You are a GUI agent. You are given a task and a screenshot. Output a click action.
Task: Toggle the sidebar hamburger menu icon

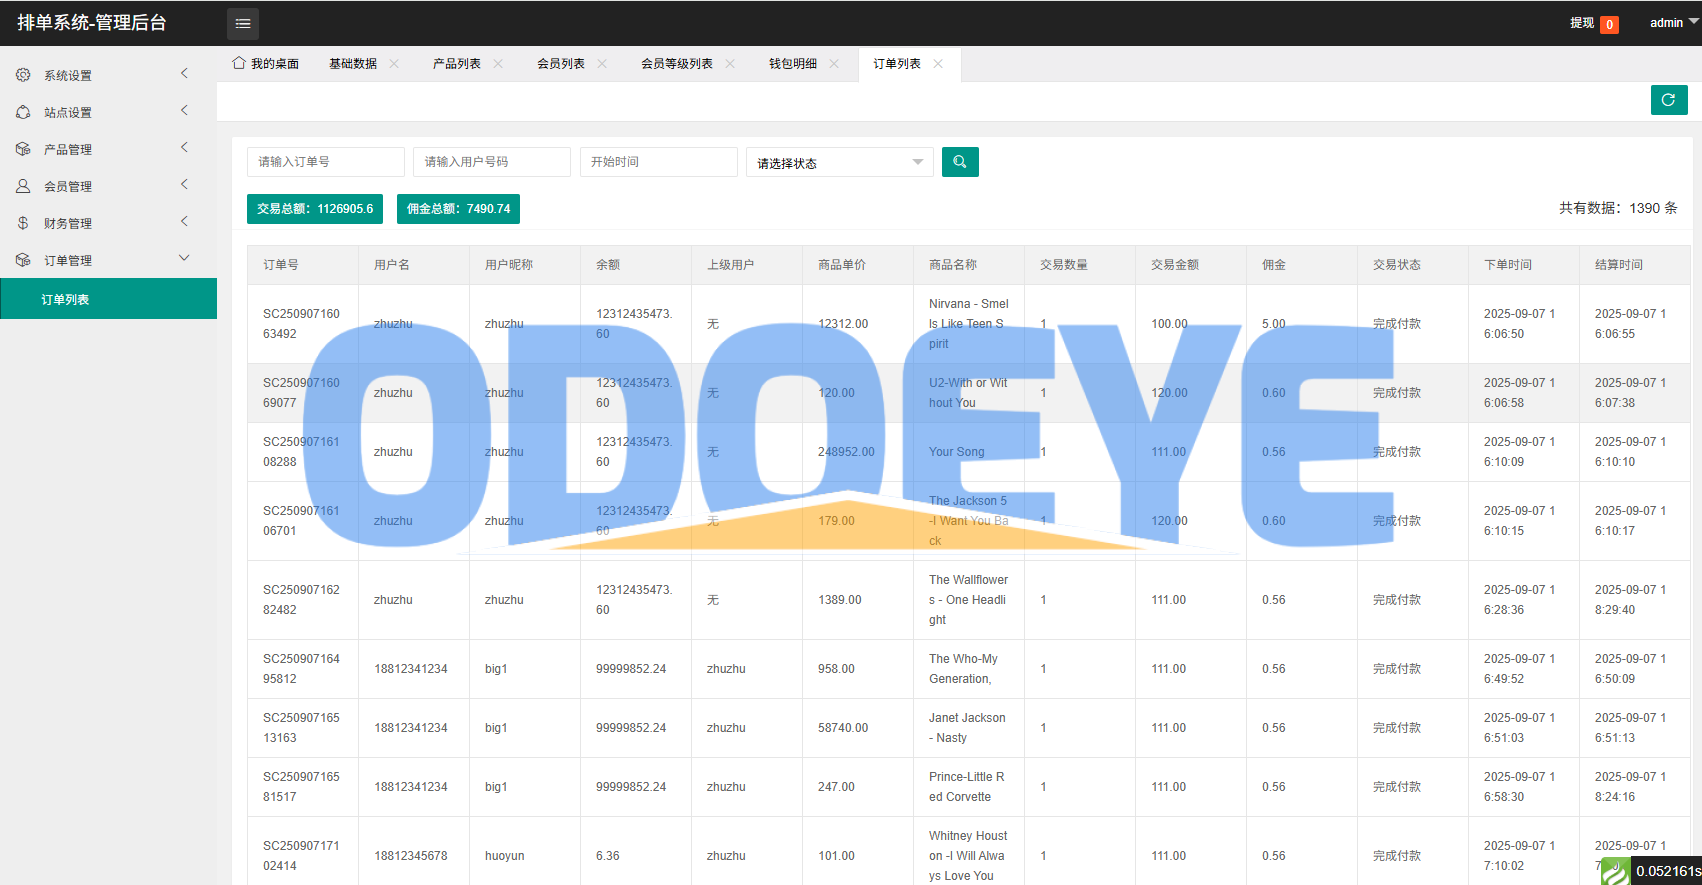(x=243, y=23)
